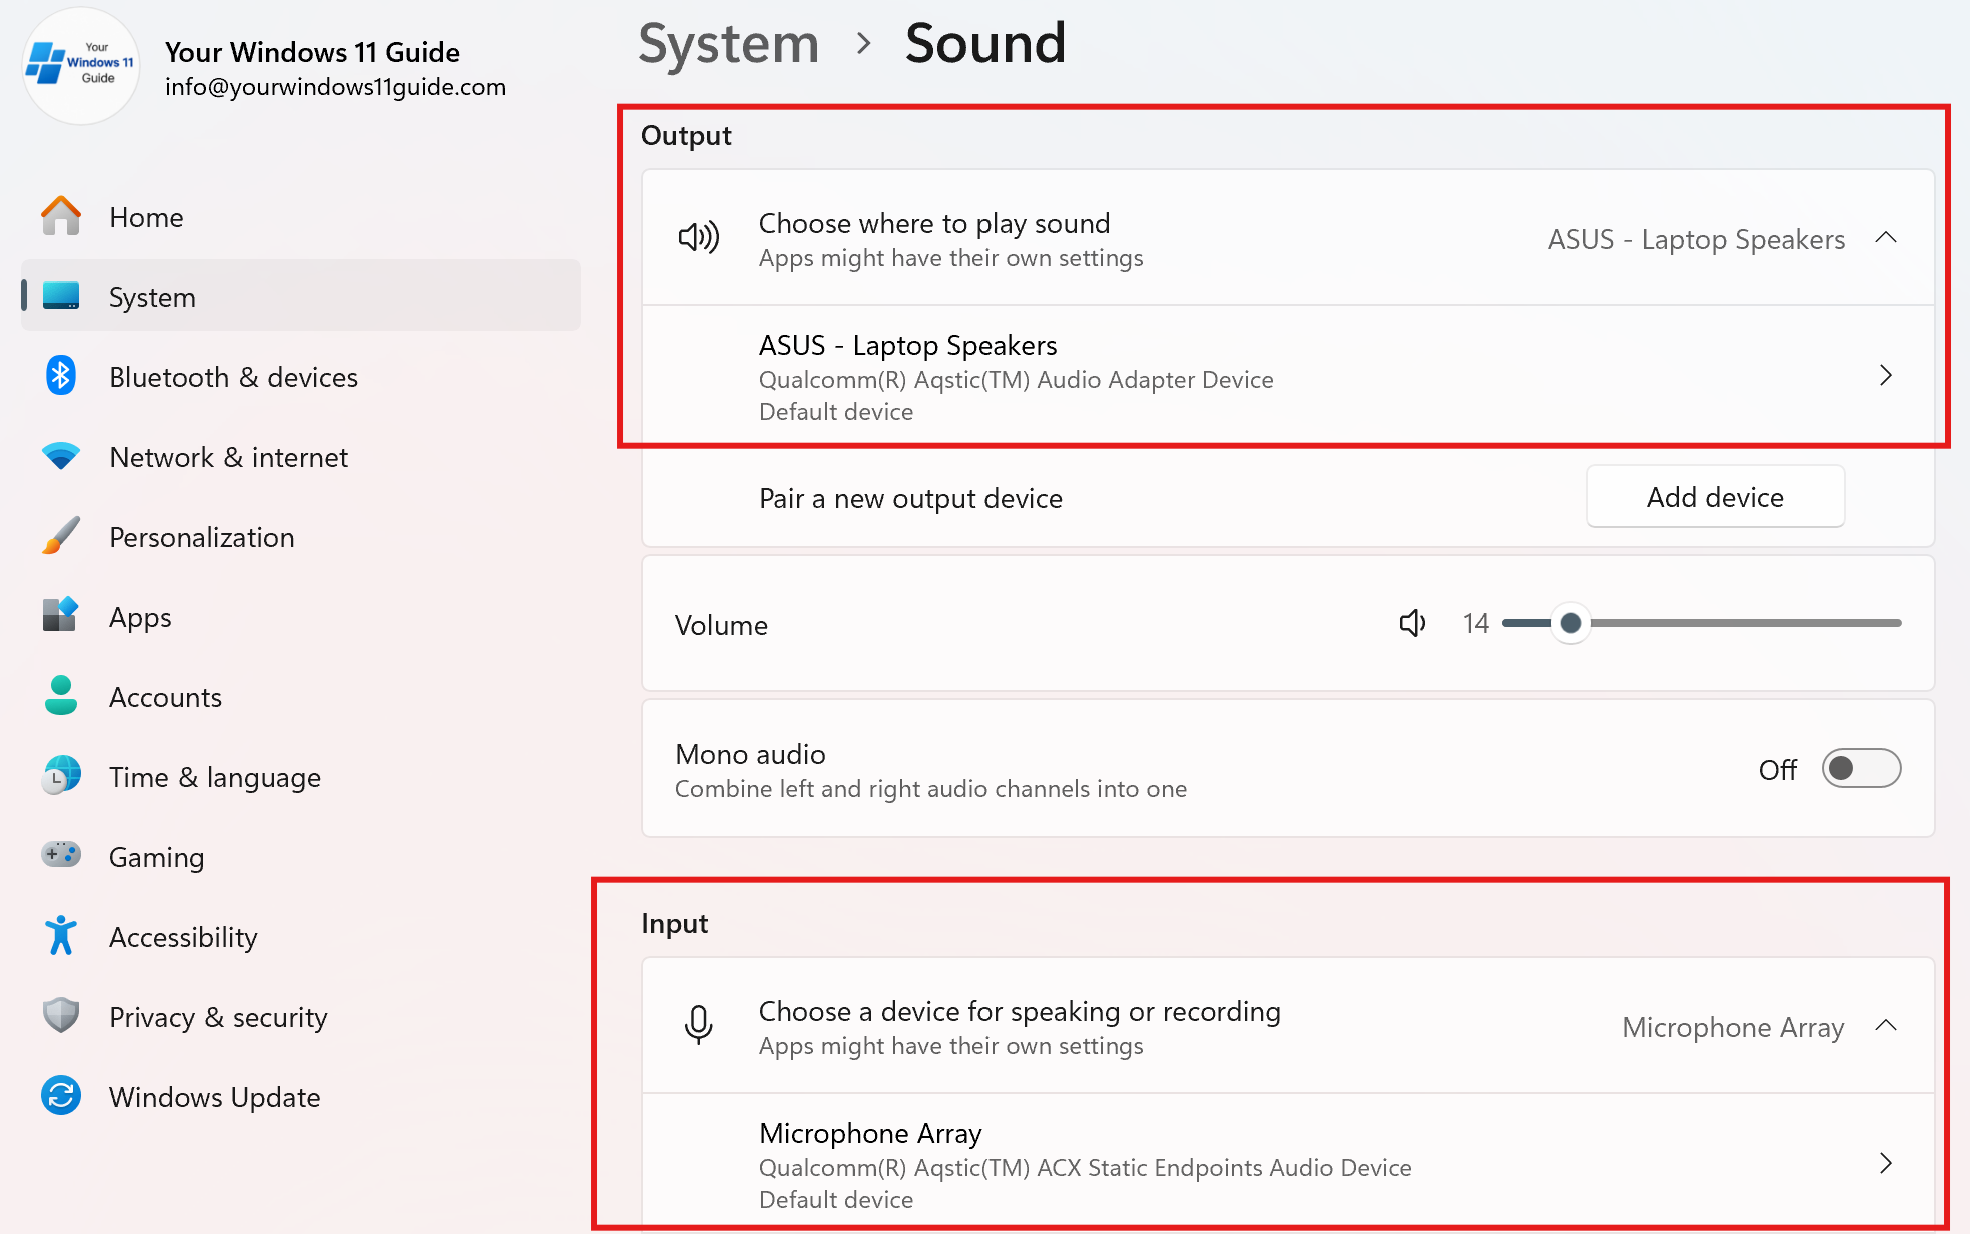Click the ASUS - Laptop Speakers device name

pyautogui.click(x=908, y=345)
